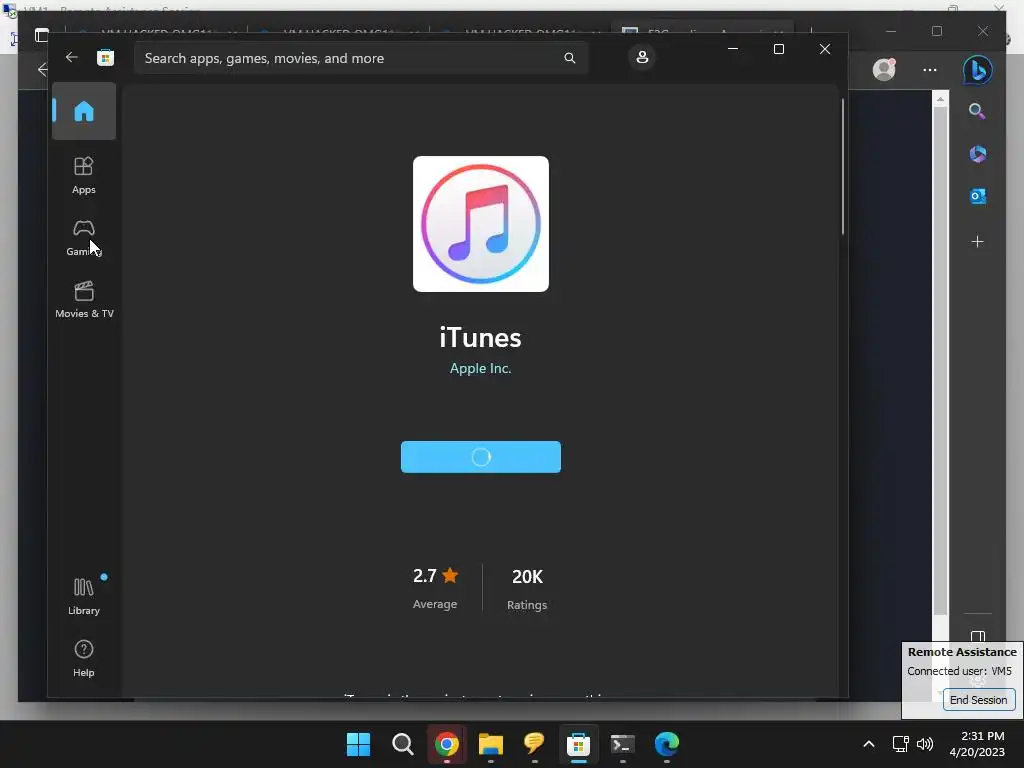Image resolution: width=1024 pixels, height=768 pixels.
Task: Open the Library in Store sidebar
Action: point(84,596)
